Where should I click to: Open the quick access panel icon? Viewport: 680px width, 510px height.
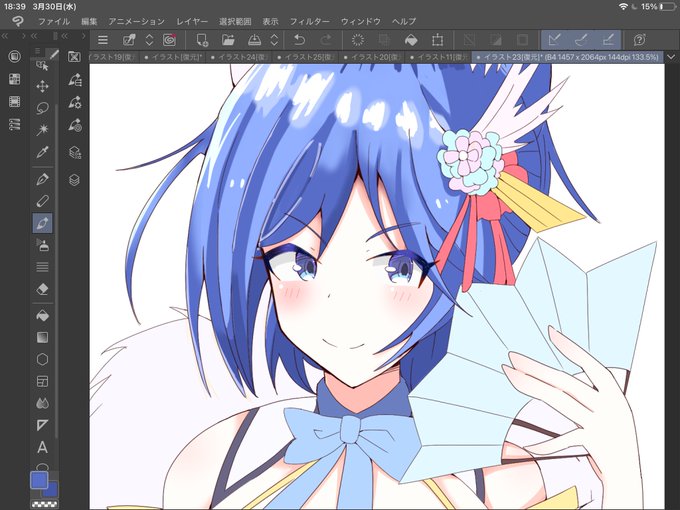pyautogui.click(x=14, y=56)
